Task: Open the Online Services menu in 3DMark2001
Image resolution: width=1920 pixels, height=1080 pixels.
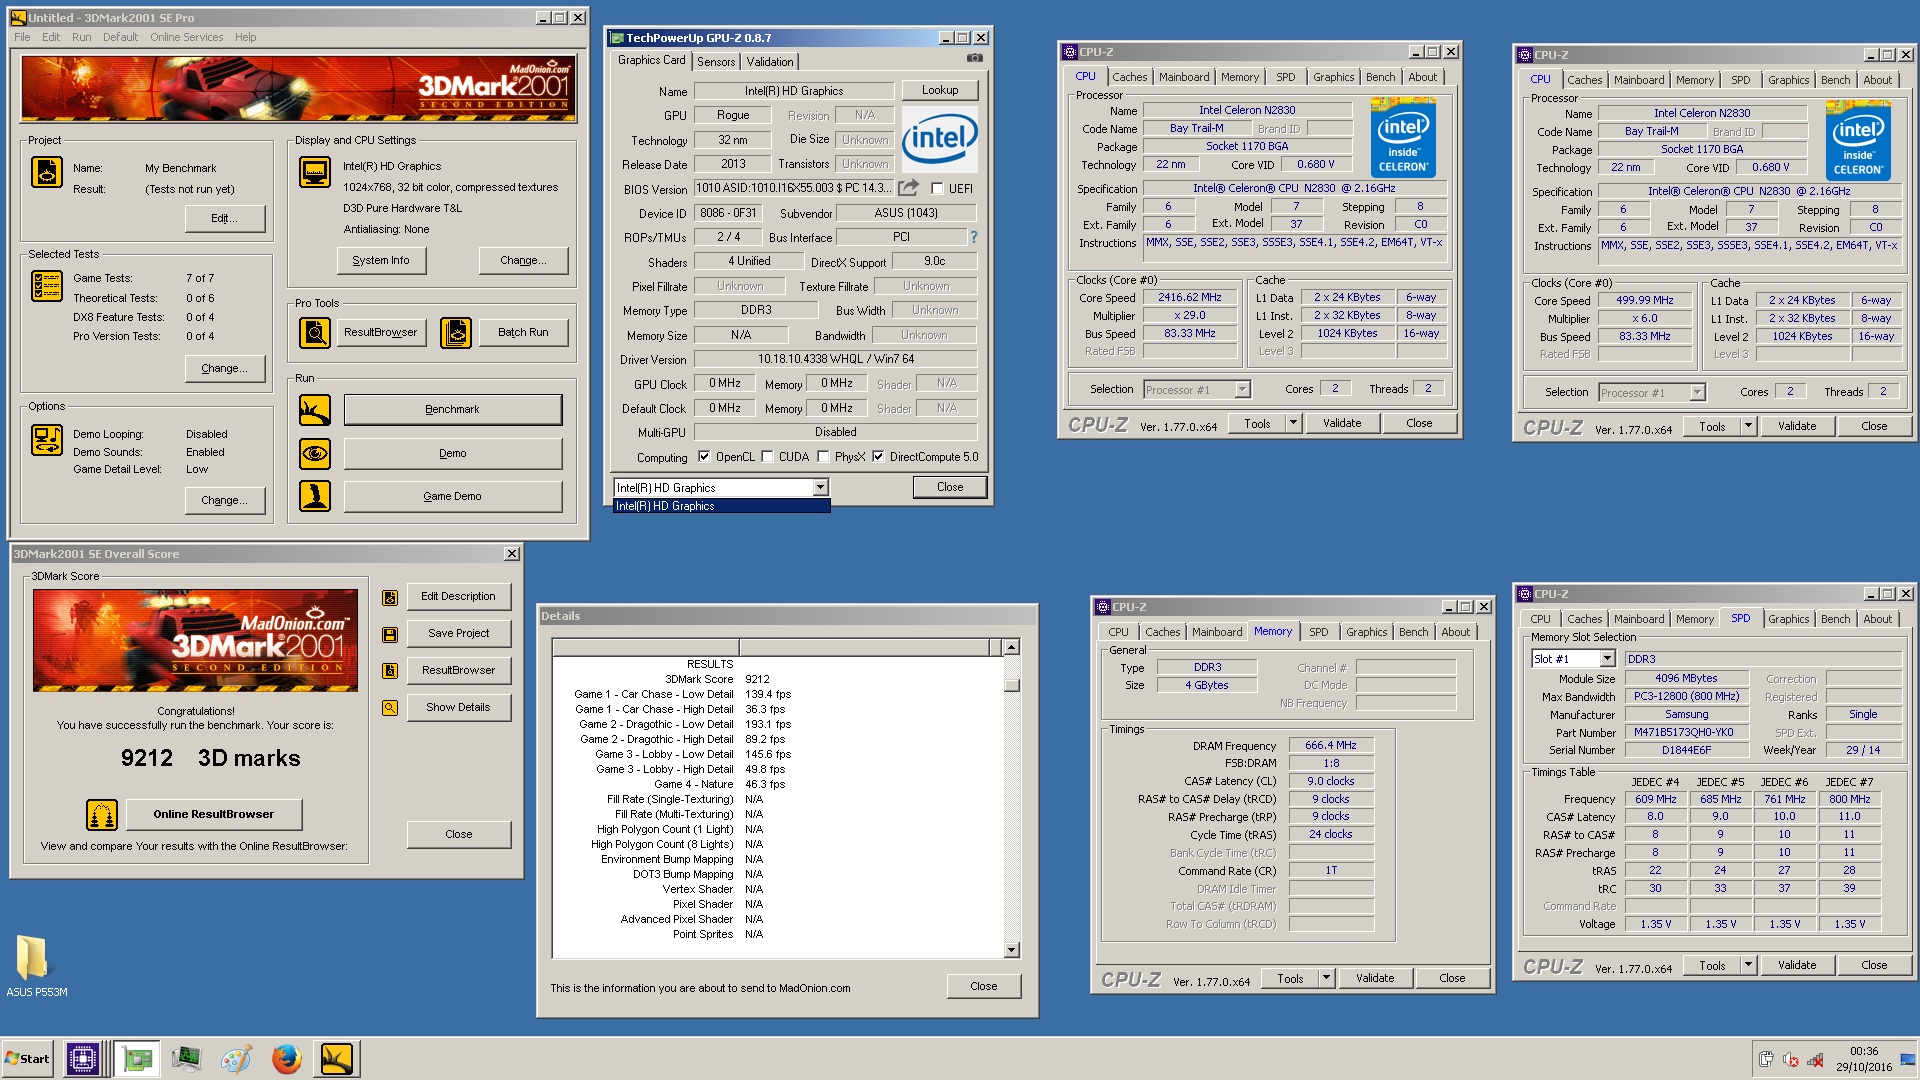Action: point(186,37)
